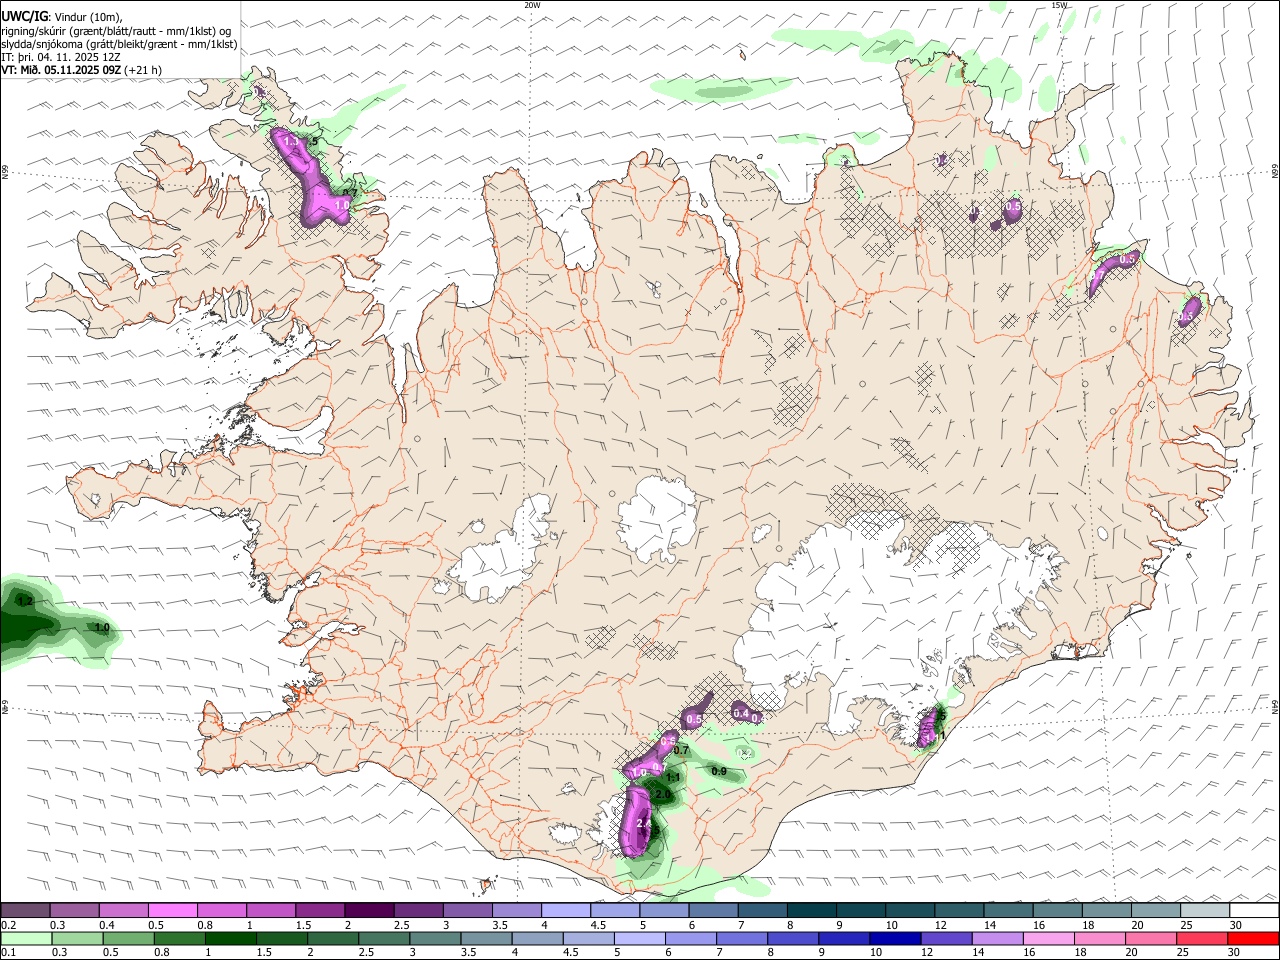Click the '30' label in the top legend row
Screen dimensions: 1280x960
click(1236, 925)
